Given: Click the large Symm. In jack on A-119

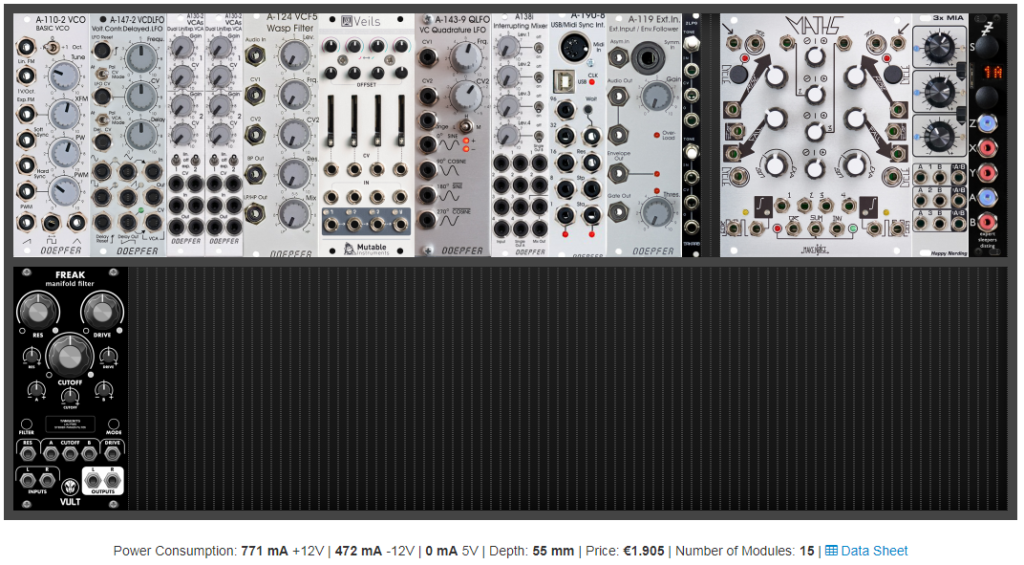Looking at the screenshot, I should (x=647, y=59).
